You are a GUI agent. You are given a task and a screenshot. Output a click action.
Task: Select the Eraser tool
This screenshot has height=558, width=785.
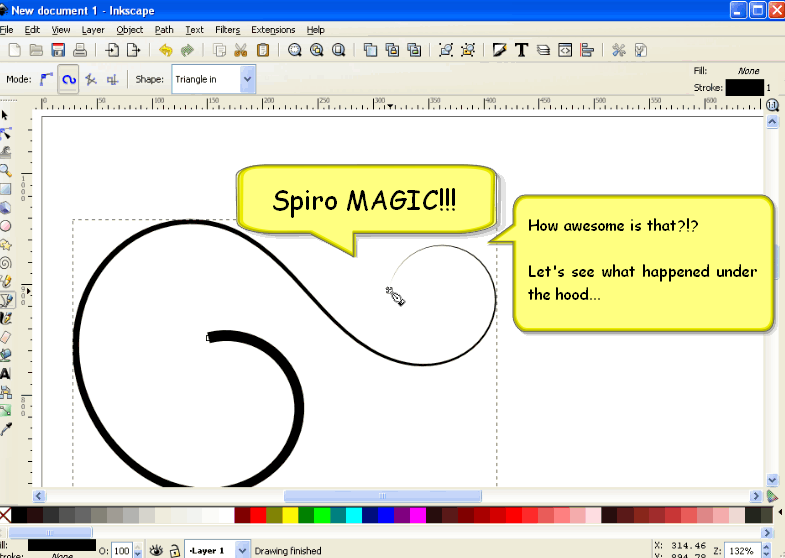[x=5, y=337]
